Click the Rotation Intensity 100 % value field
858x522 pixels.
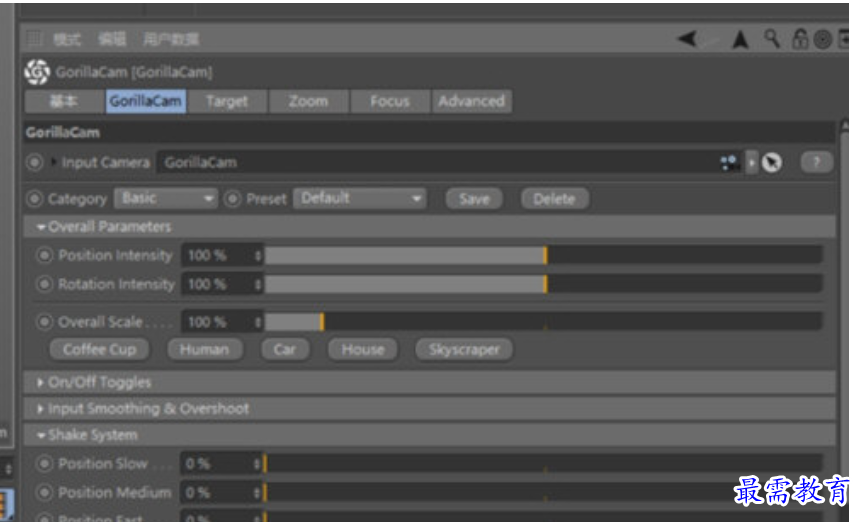click(x=218, y=284)
